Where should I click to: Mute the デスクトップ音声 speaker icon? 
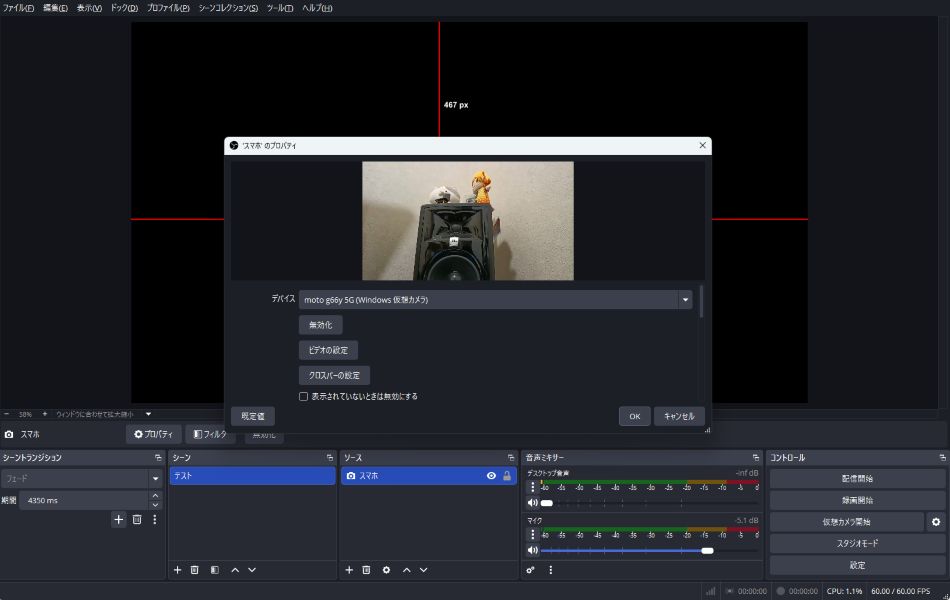[532, 503]
